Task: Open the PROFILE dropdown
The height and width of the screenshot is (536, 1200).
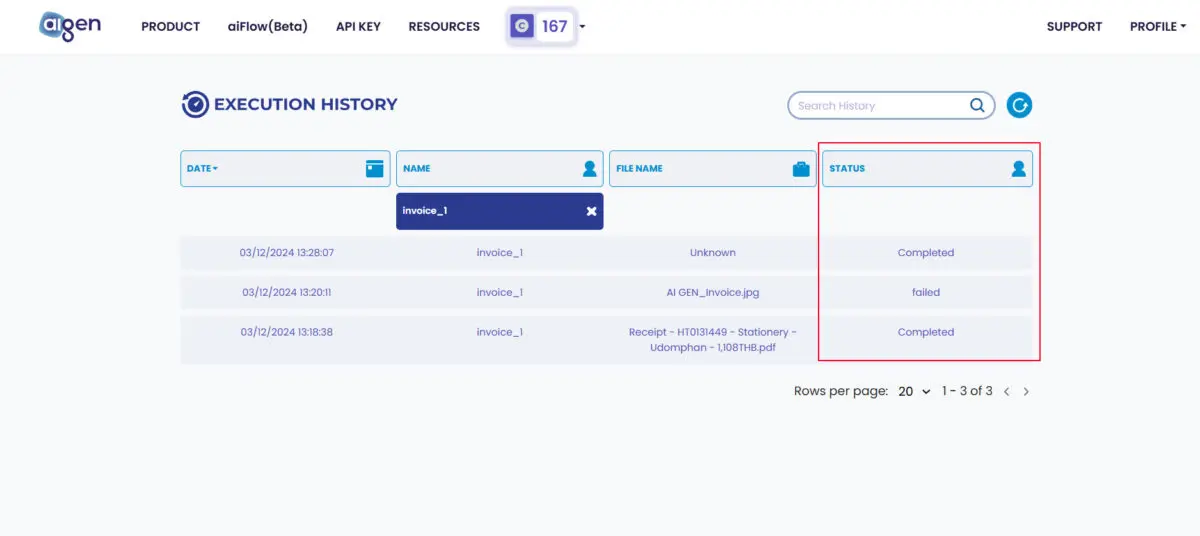Action: coord(1157,27)
